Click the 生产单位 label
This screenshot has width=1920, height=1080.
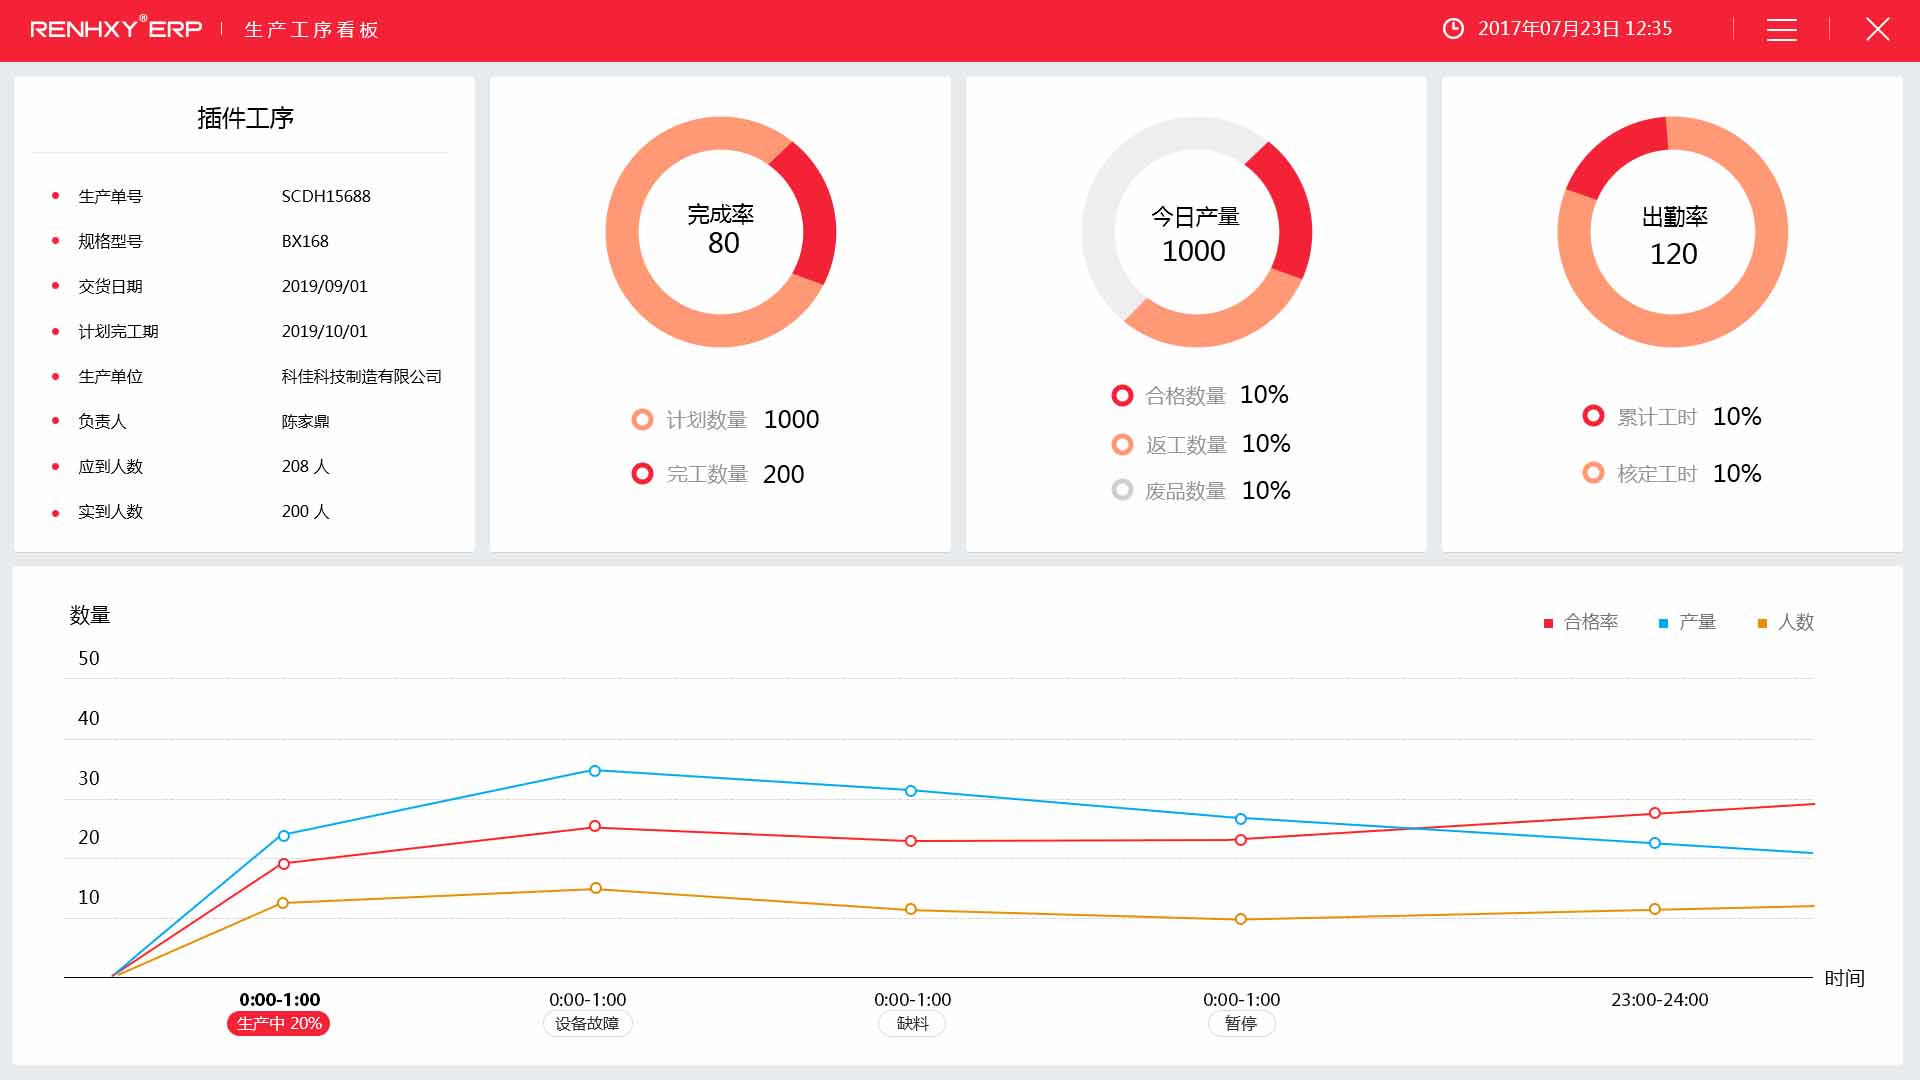[110, 376]
